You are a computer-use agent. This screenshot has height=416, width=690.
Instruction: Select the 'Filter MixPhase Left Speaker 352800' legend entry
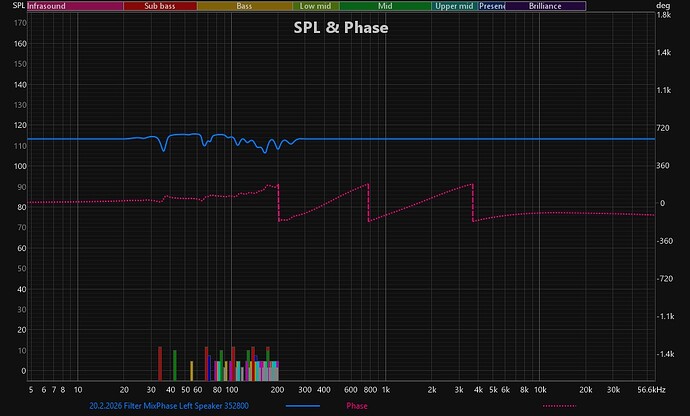click(169, 406)
